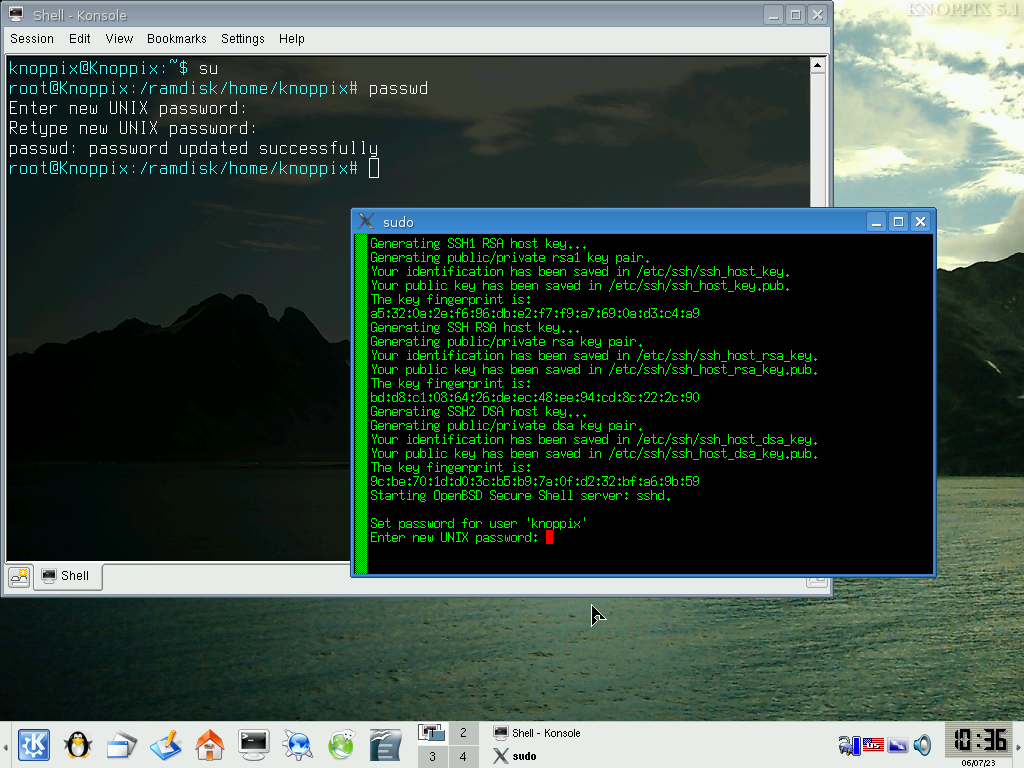Switch to virtual desktop 2

463,733
